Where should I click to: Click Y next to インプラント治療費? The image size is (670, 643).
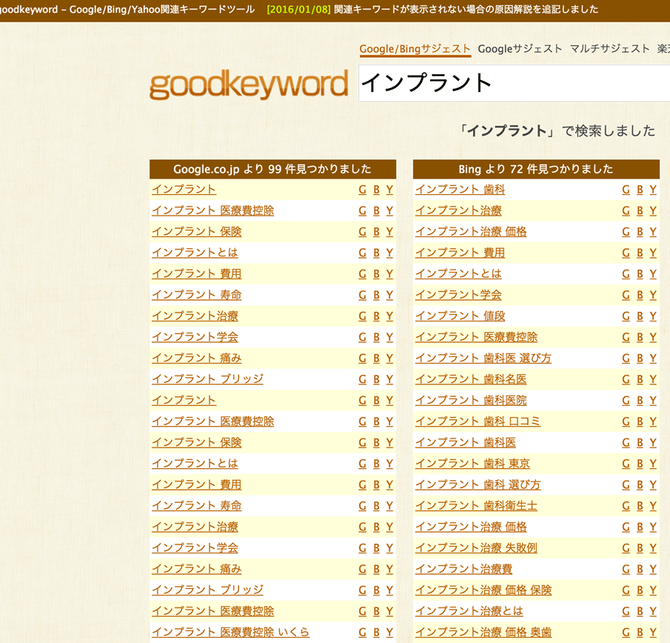(x=654, y=569)
